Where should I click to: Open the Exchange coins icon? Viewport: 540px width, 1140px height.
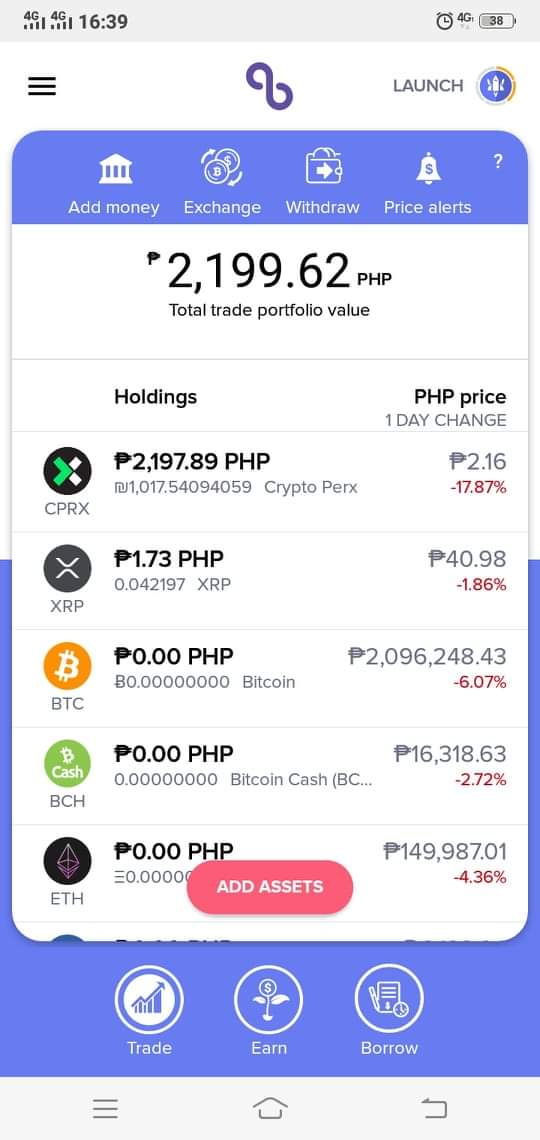pyautogui.click(x=222, y=167)
